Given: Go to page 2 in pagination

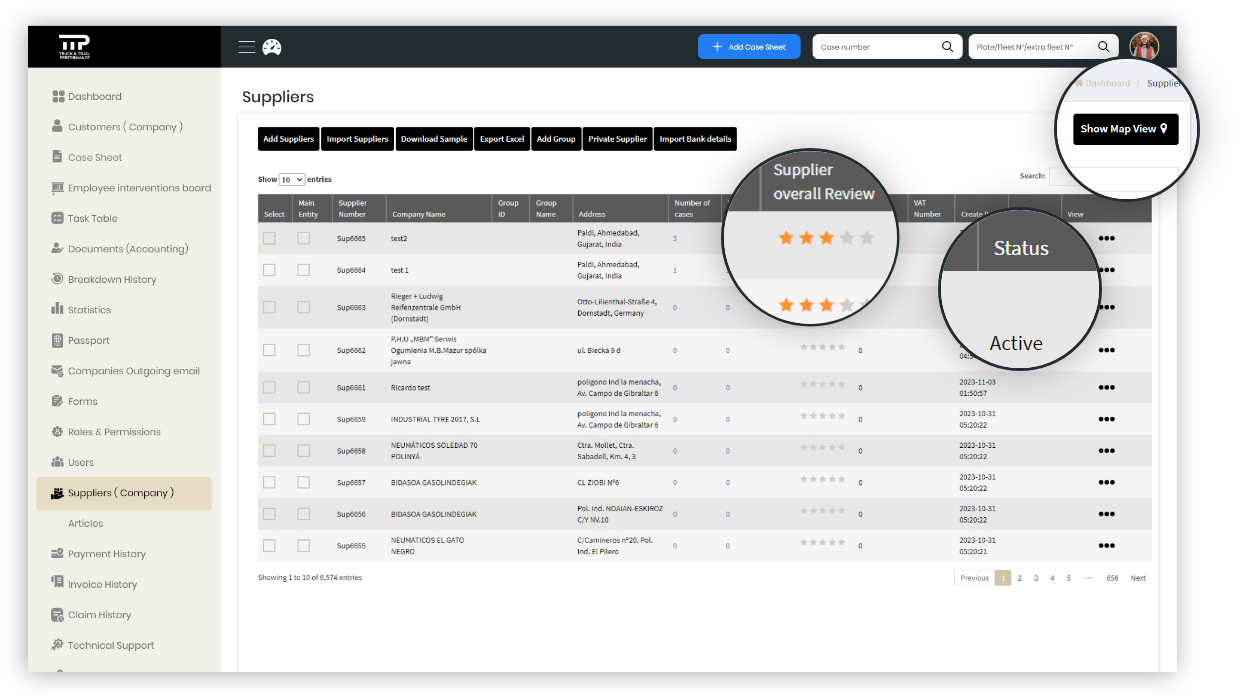Looking at the screenshot, I should [1020, 578].
